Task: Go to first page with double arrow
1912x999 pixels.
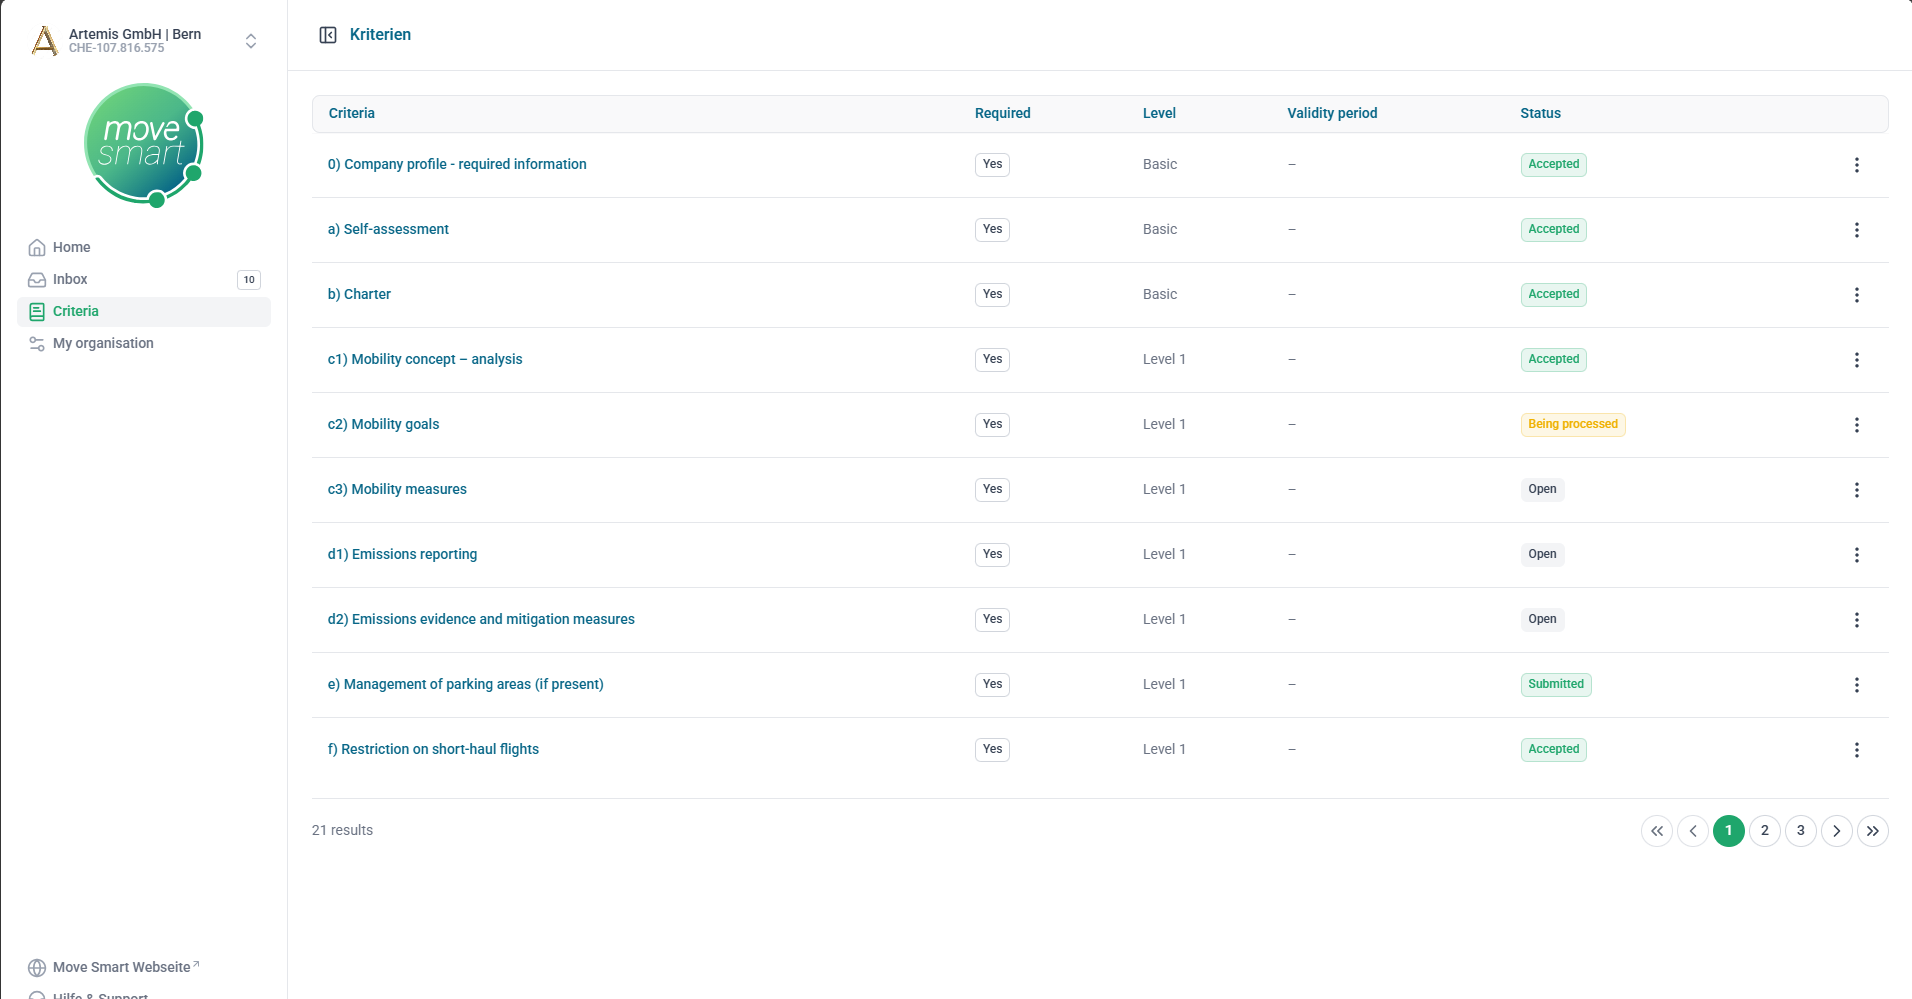Action: [1656, 831]
